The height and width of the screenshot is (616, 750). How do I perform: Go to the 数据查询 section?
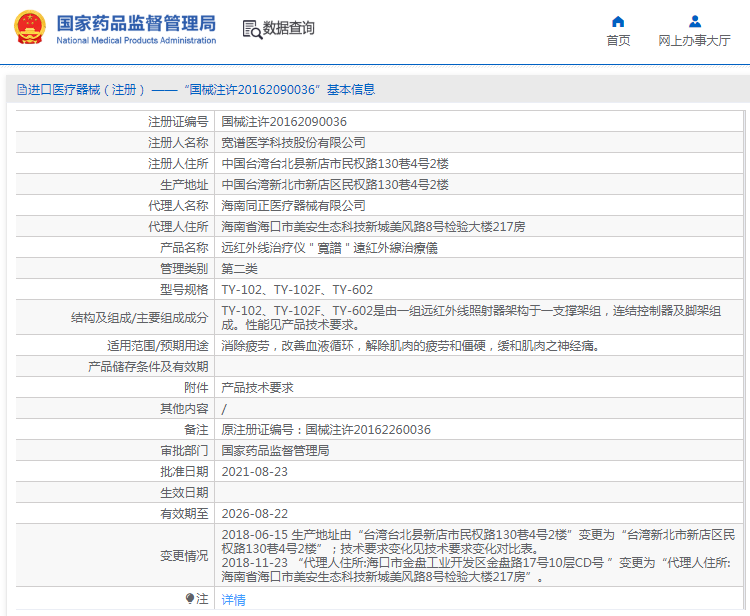tap(289, 29)
